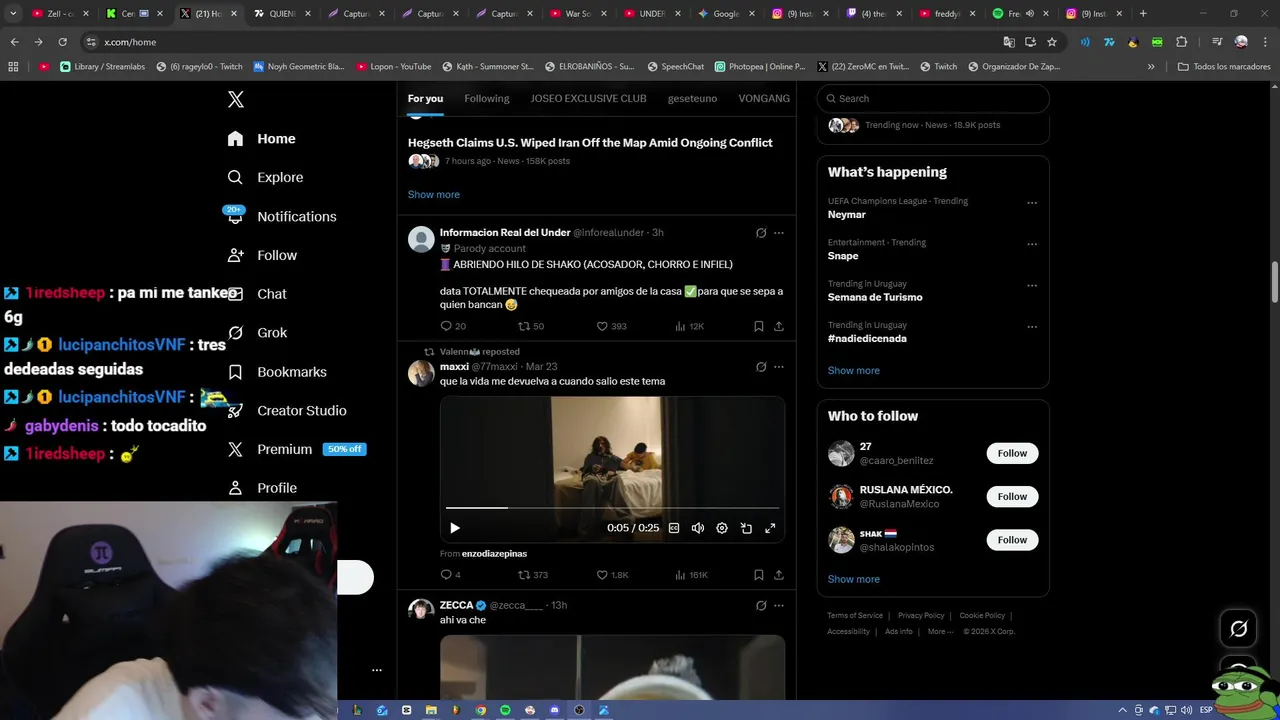Open Creator Studio from sidebar
The width and height of the screenshot is (1280, 720).
pyautogui.click(x=286, y=411)
